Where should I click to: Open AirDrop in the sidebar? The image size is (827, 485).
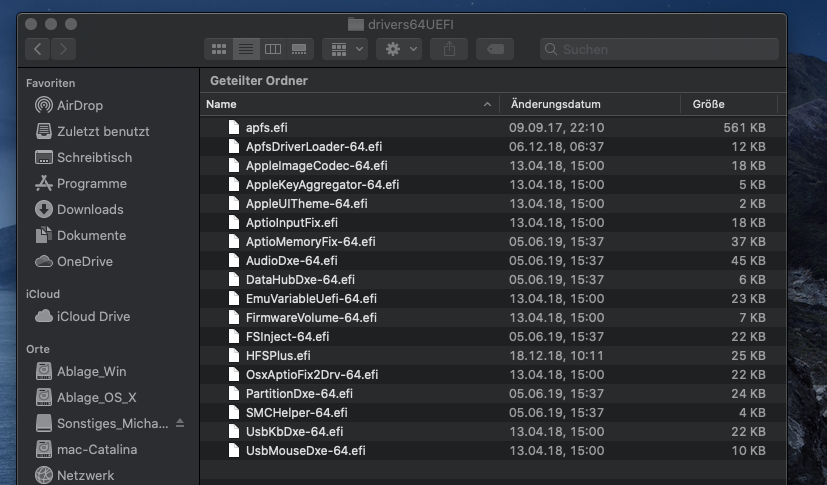click(x=79, y=105)
